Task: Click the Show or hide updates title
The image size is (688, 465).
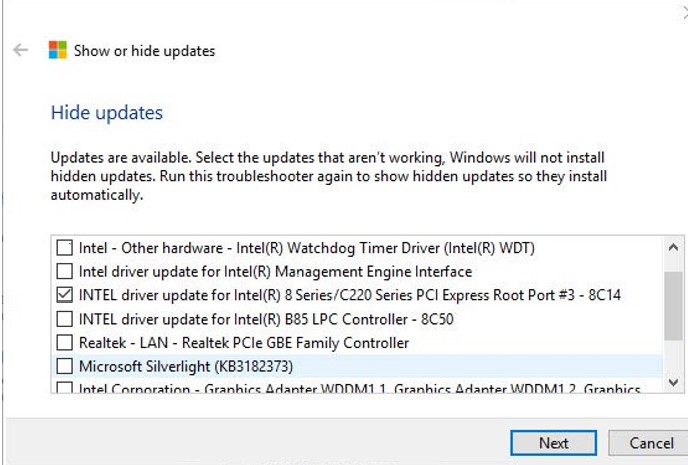Action: click(144, 50)
